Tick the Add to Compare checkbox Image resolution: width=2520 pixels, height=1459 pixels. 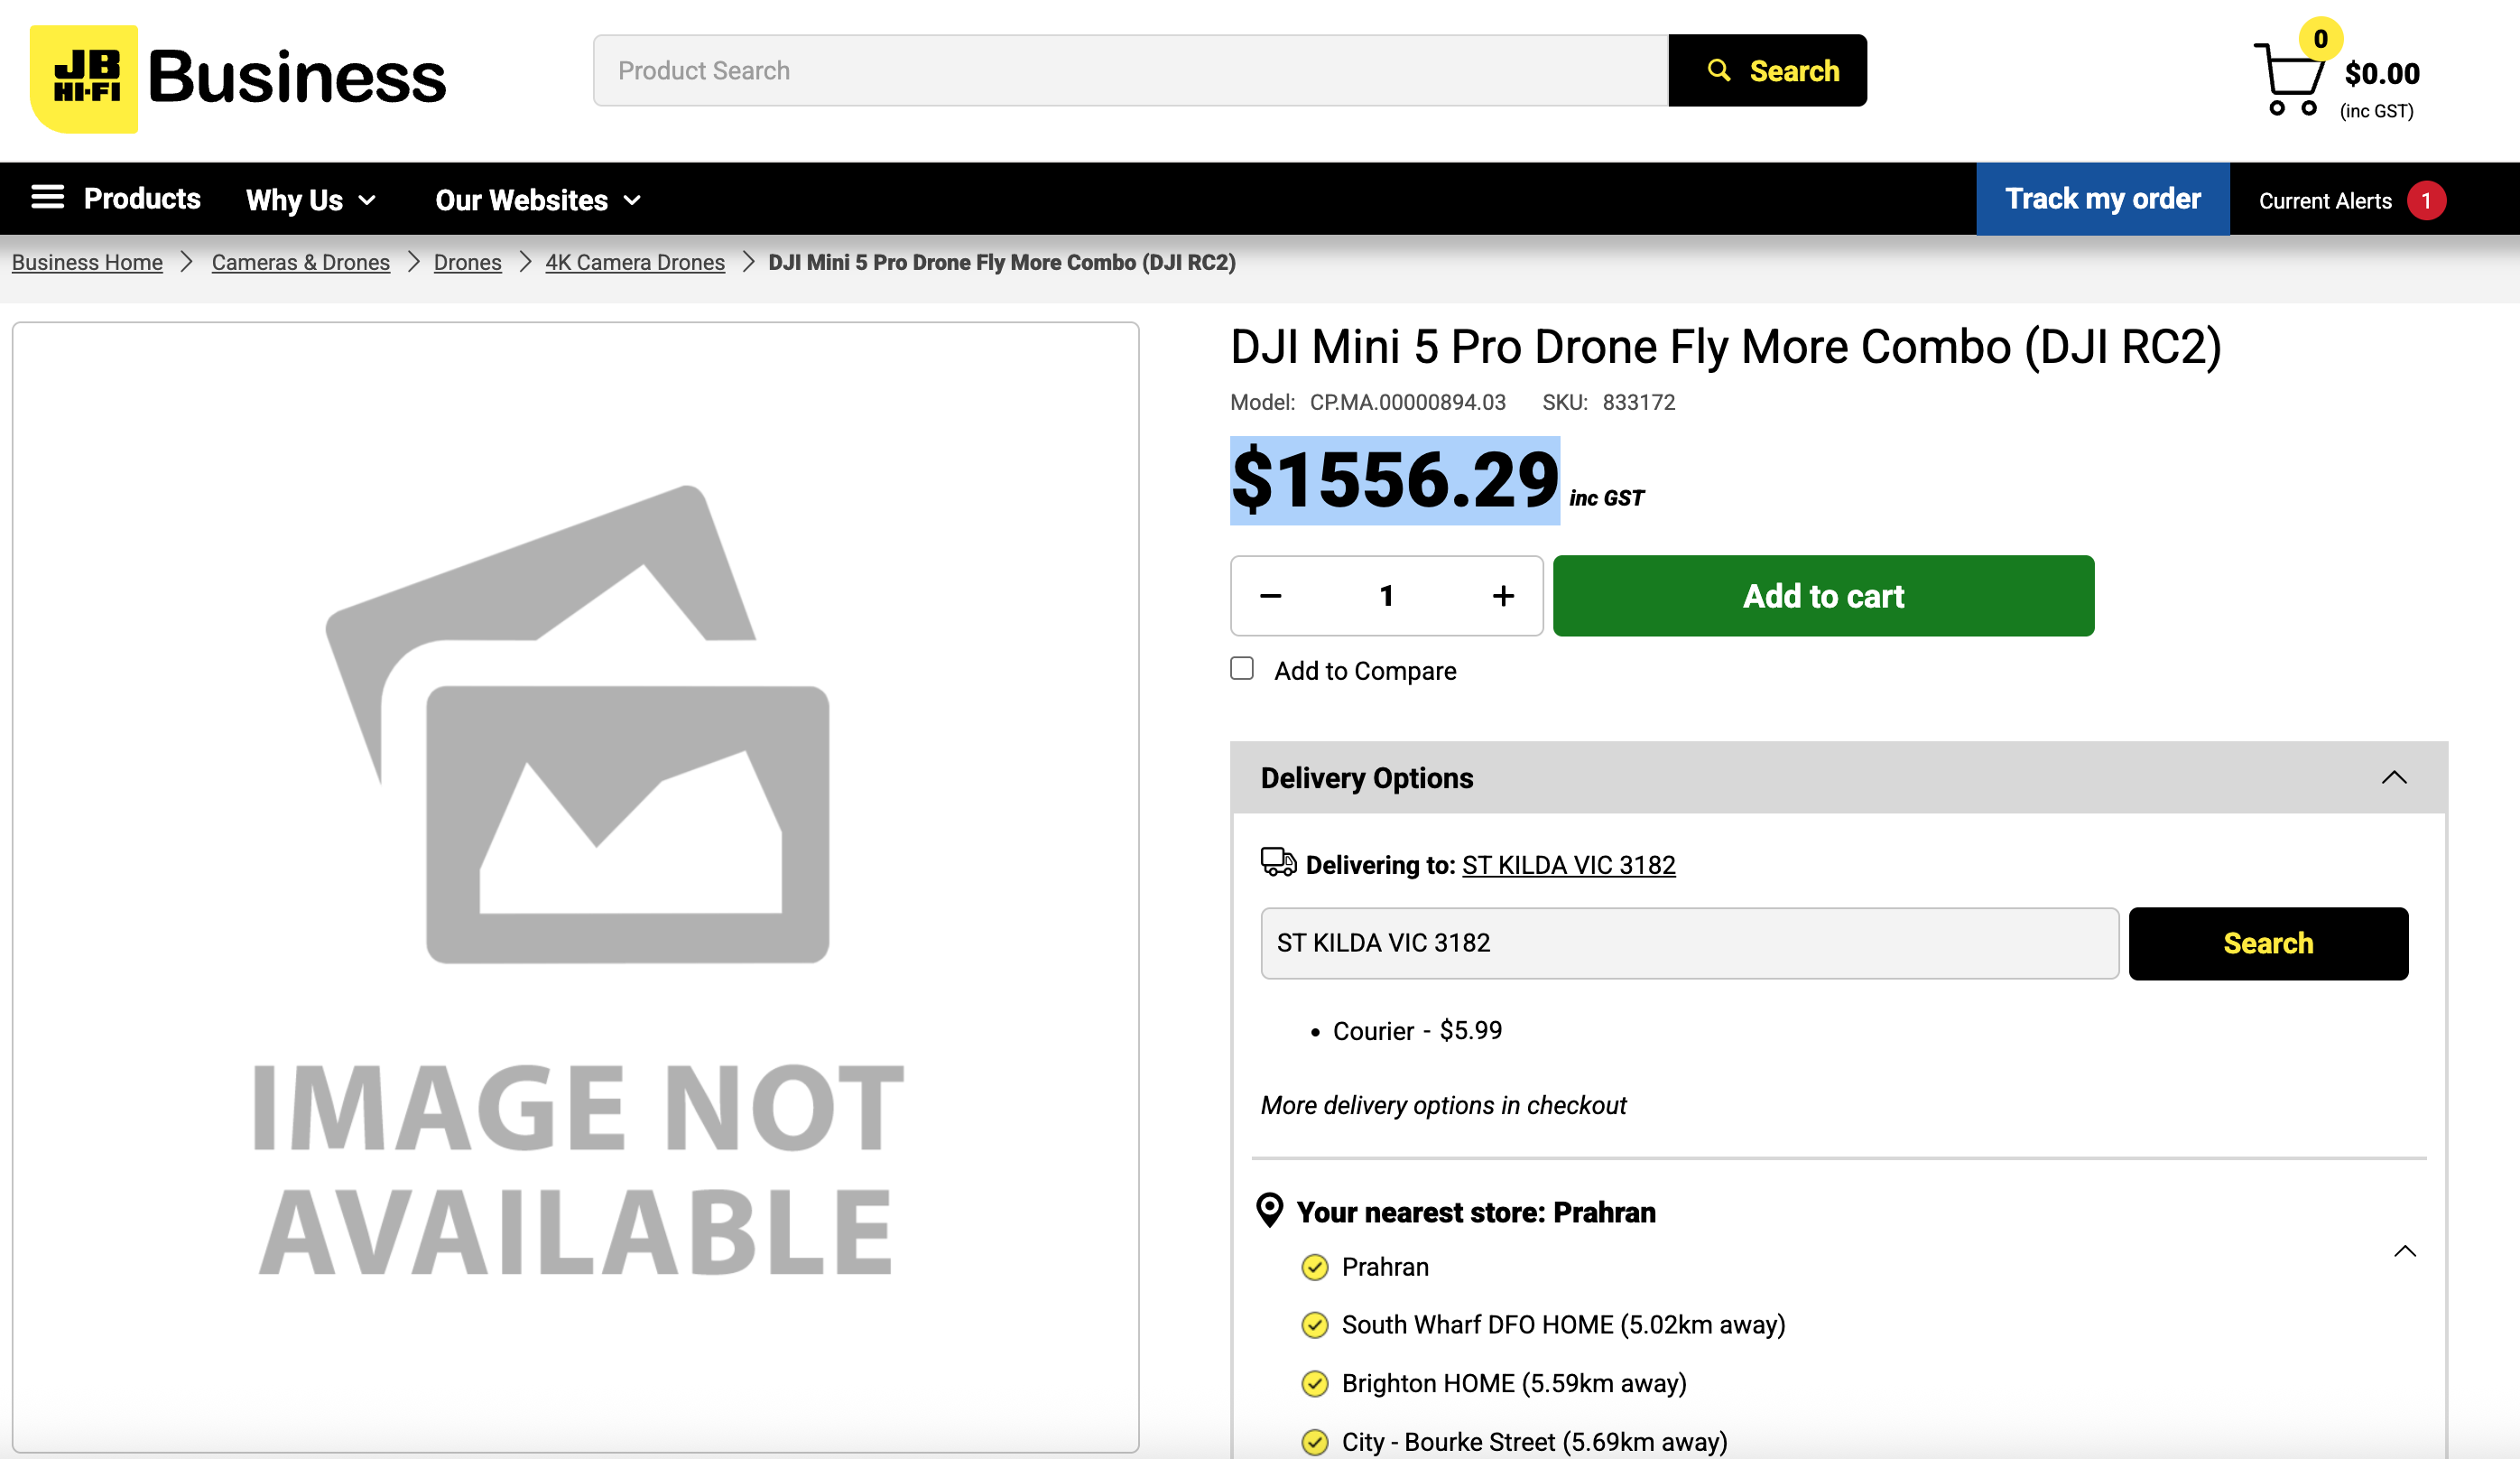tap(1242, 668)
